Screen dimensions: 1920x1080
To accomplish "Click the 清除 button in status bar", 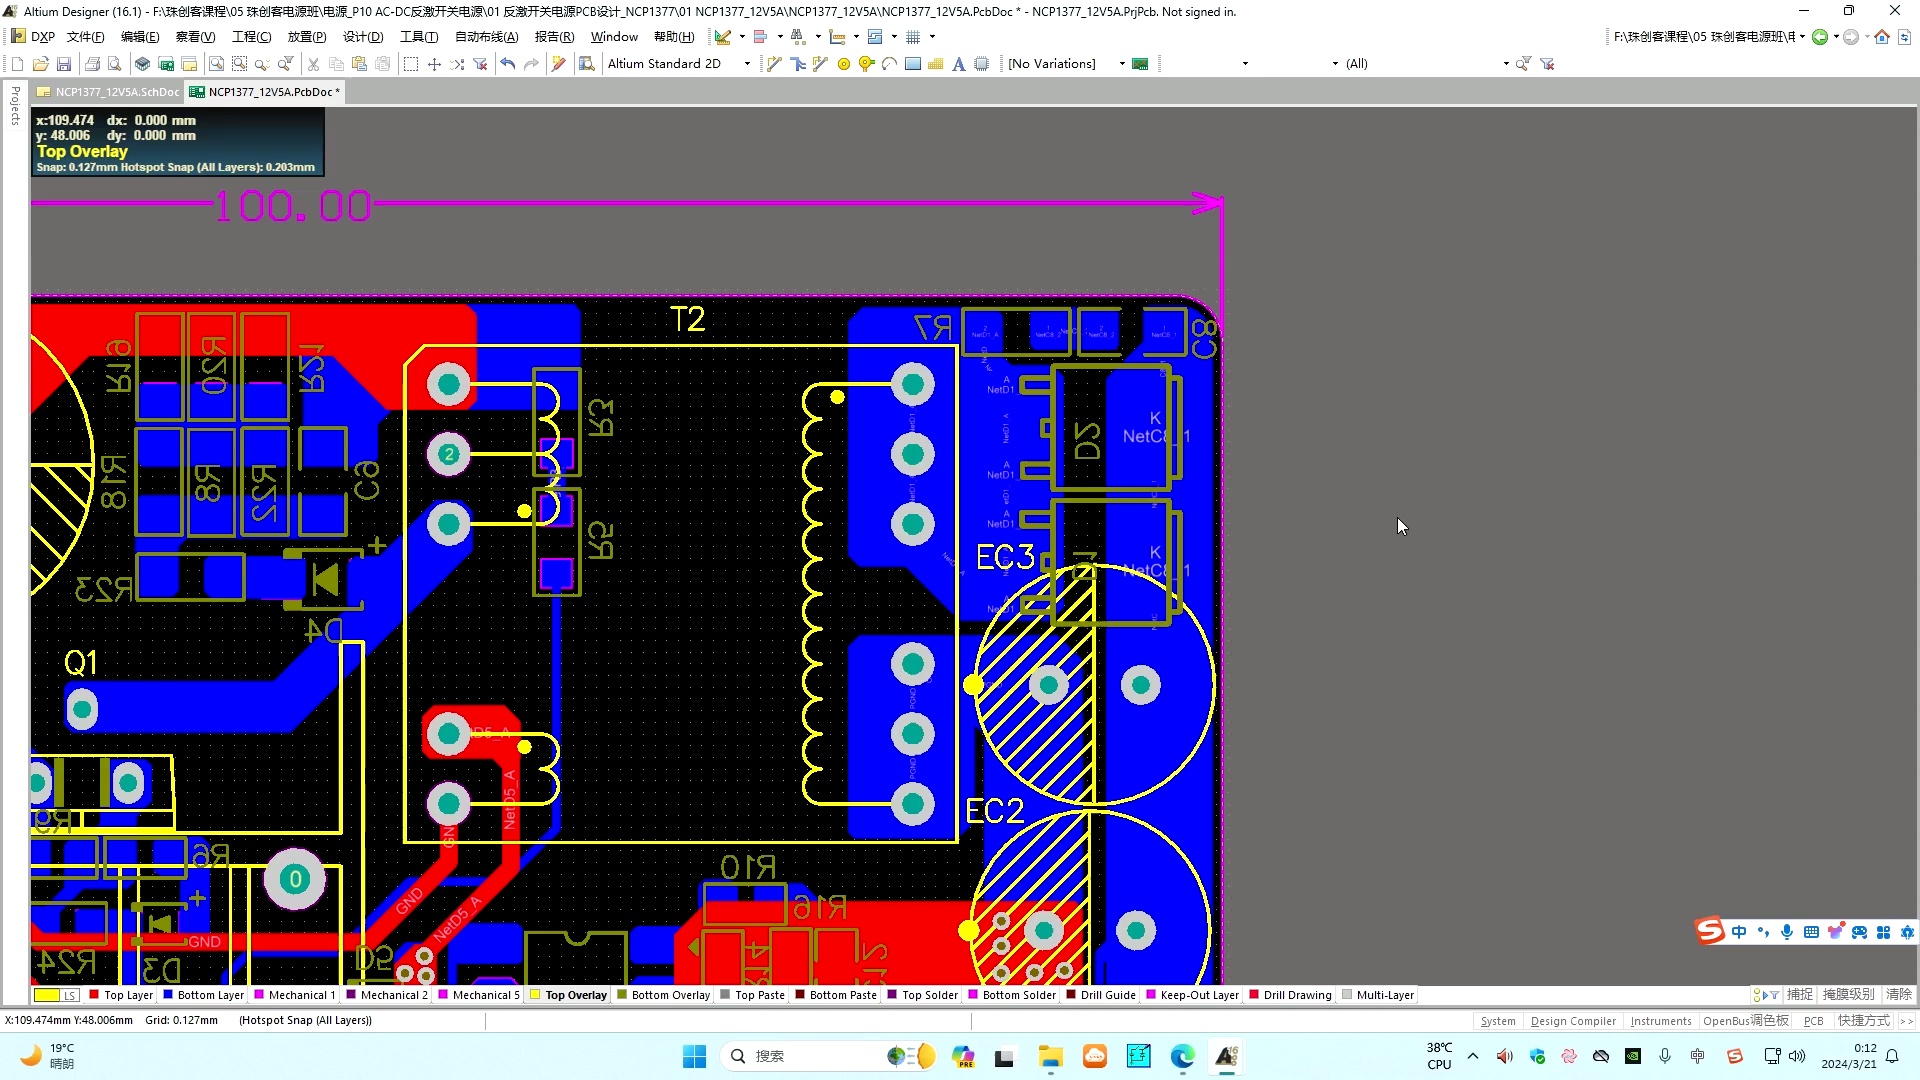I will tap(1898, 995).
